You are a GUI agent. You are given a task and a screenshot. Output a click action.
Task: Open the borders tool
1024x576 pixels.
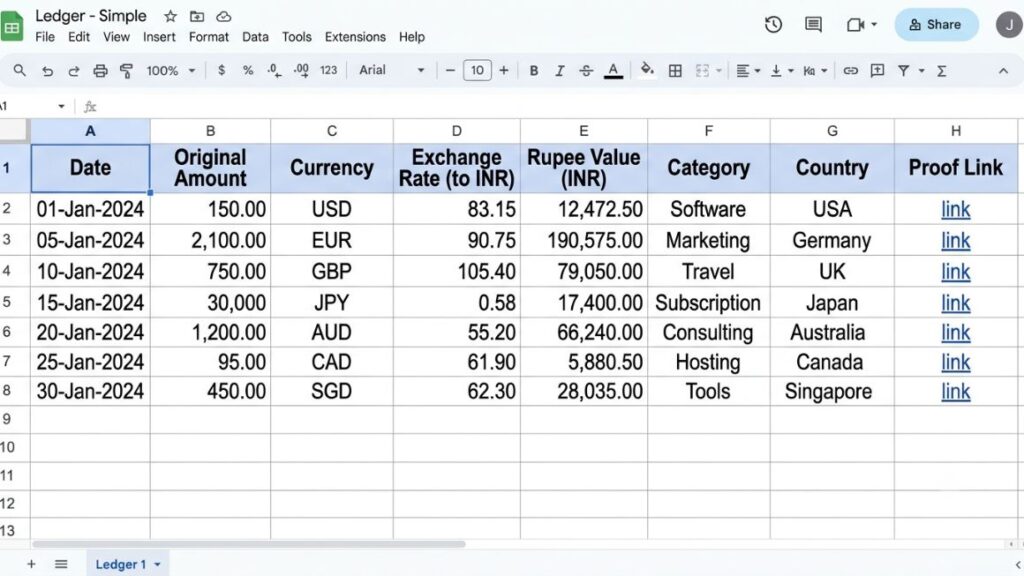tap(675, 71)
